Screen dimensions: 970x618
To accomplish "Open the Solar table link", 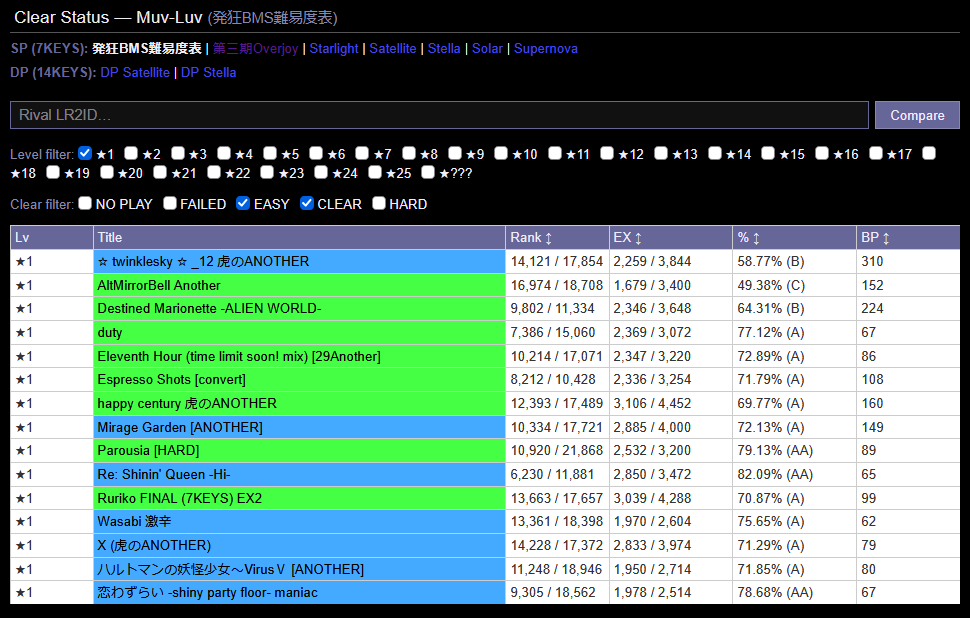I will click(x=487, y=48).
